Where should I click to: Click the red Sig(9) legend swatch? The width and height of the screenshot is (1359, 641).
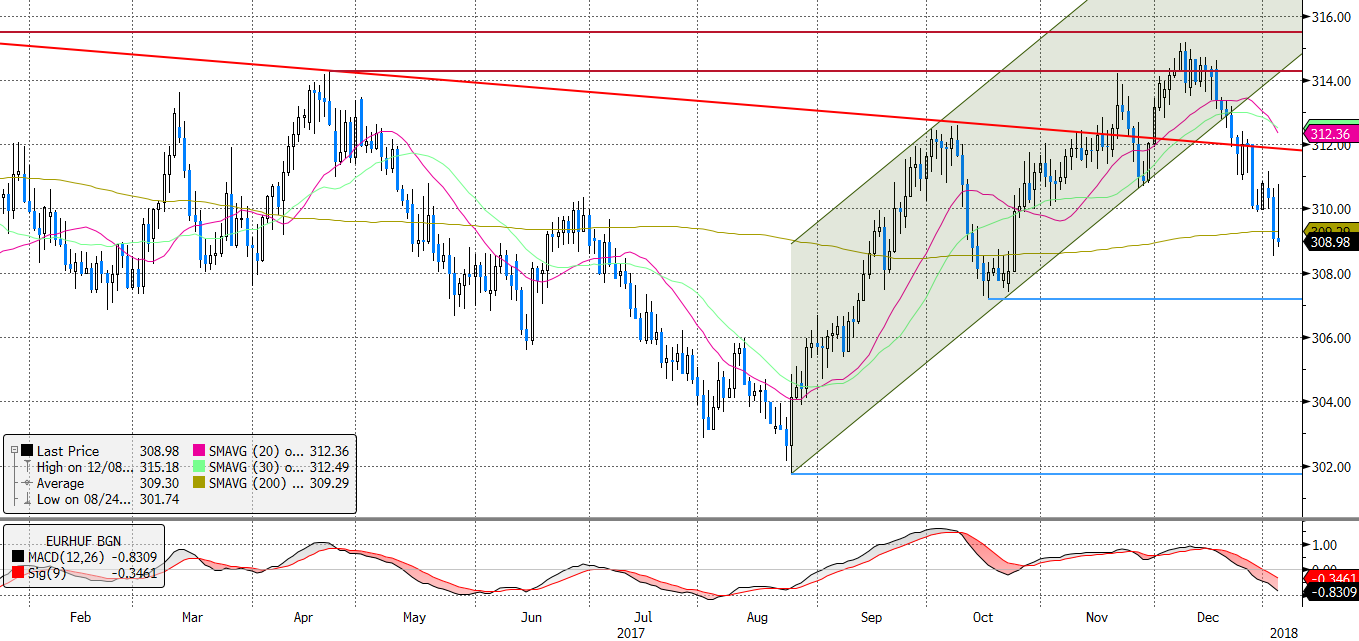point(20,573)
